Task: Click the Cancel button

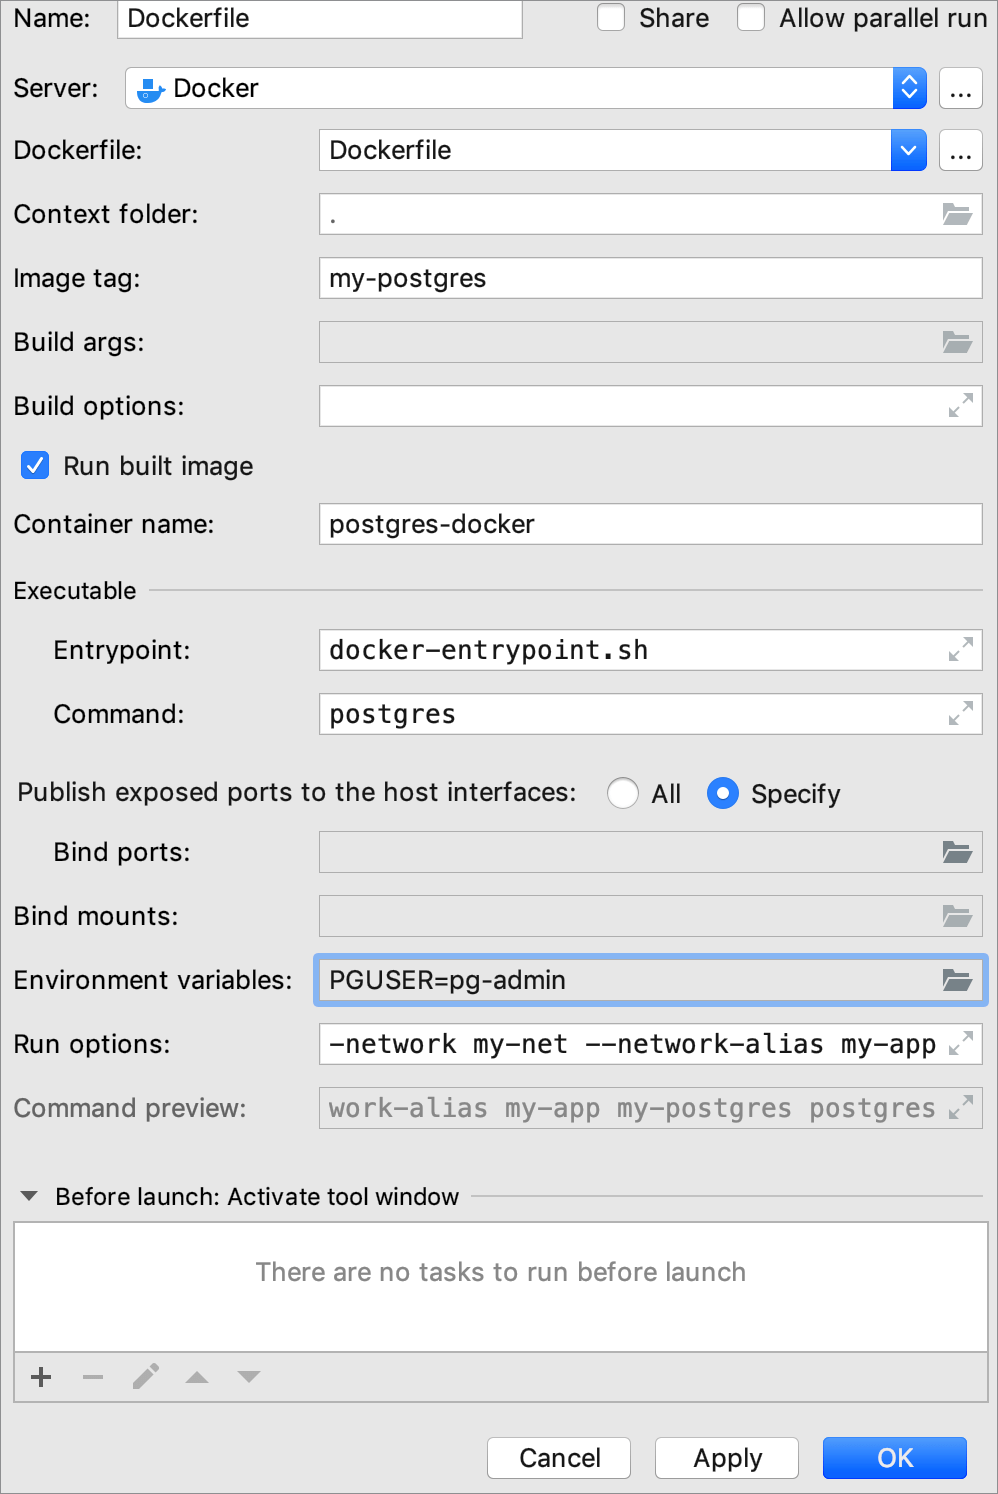Action: (559, 1458)
